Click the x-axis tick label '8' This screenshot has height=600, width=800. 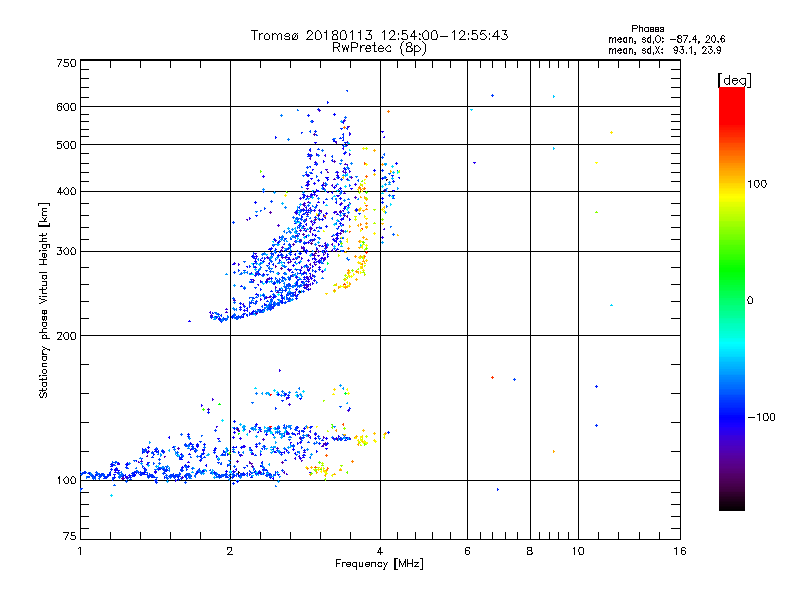point(530,551)
